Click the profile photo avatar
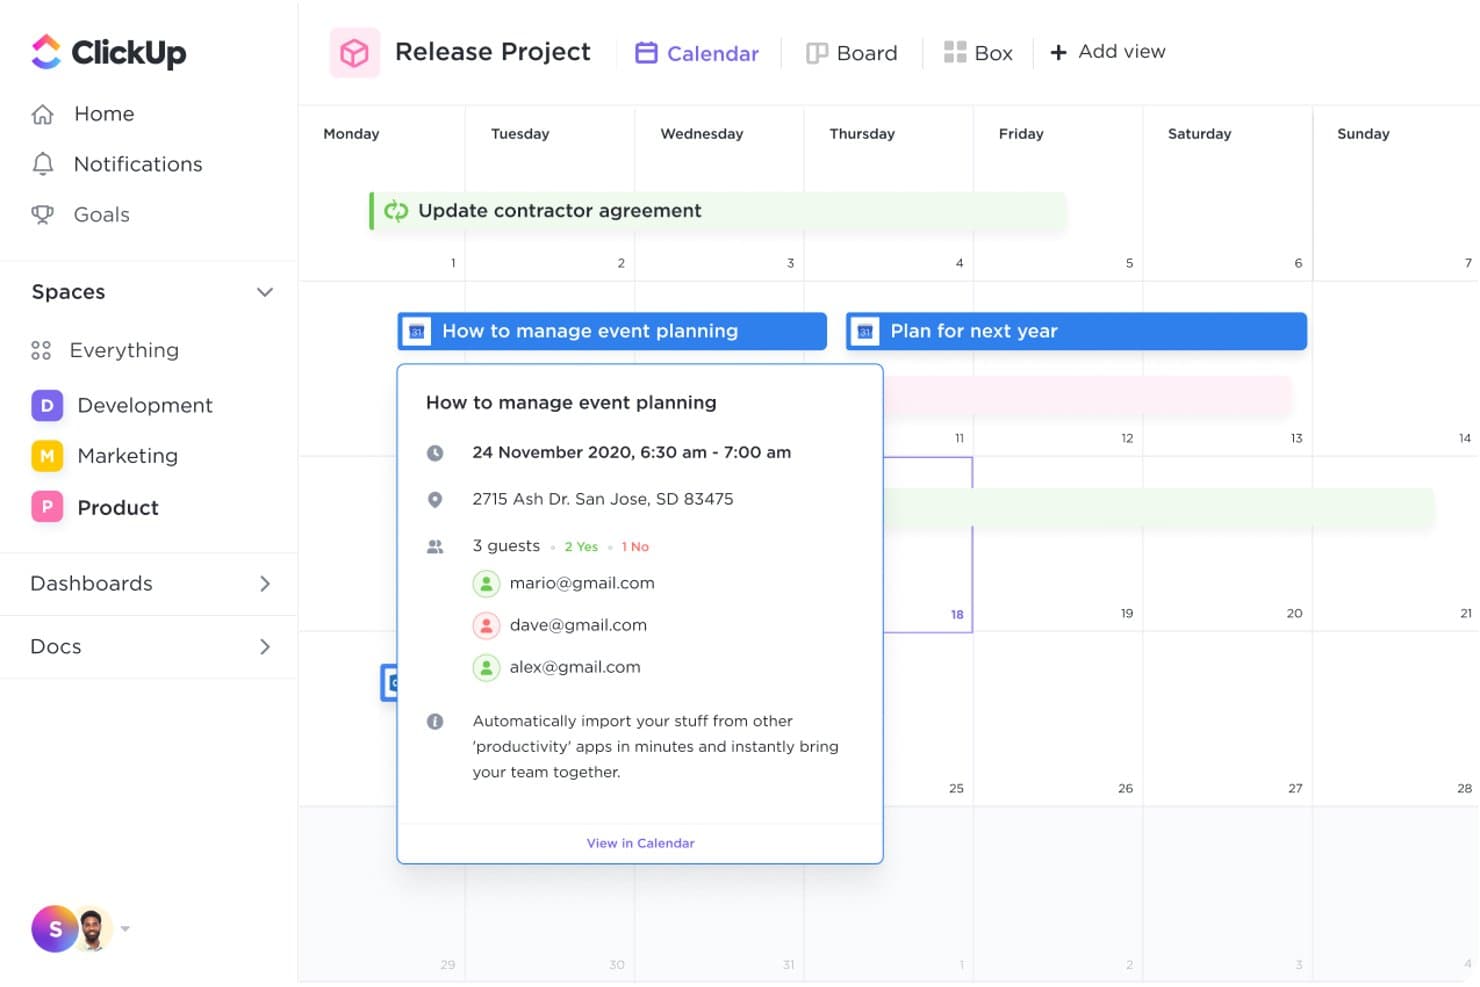Viewport: 1480px width, 987px height. [93, 929]
